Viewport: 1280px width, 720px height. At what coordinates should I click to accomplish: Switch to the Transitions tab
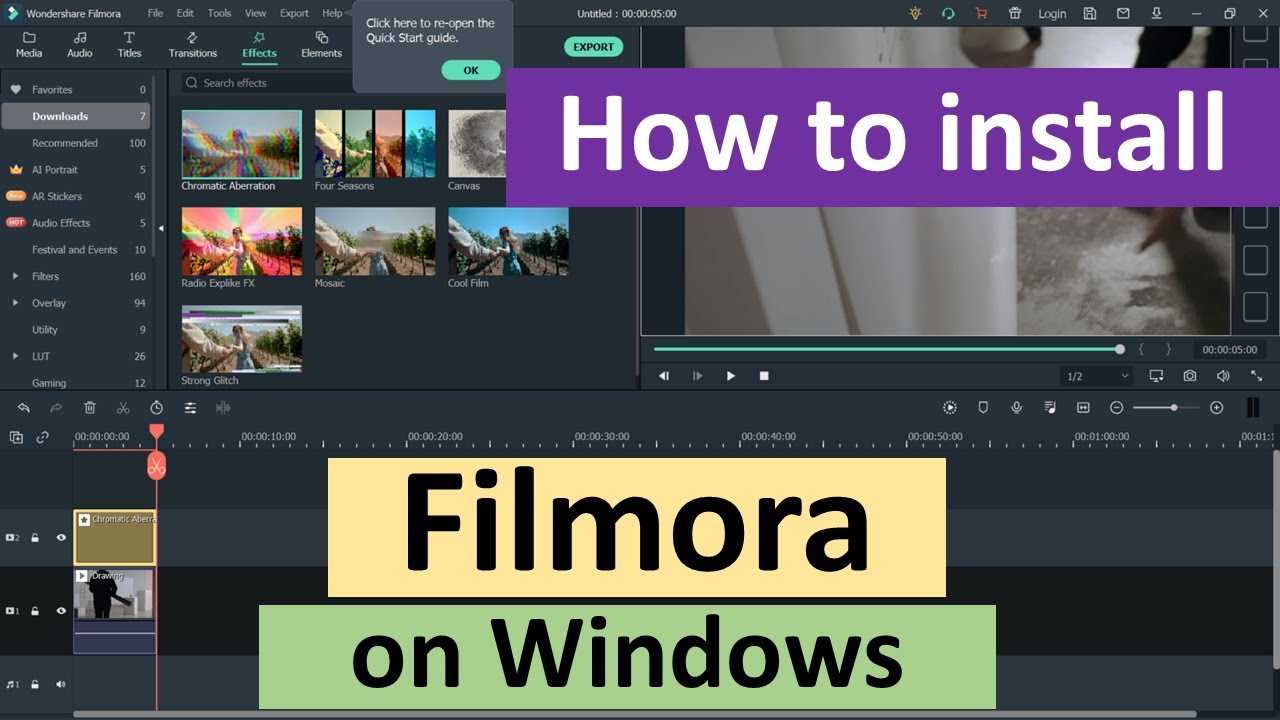pyautogui.click(x=193, y=45)
